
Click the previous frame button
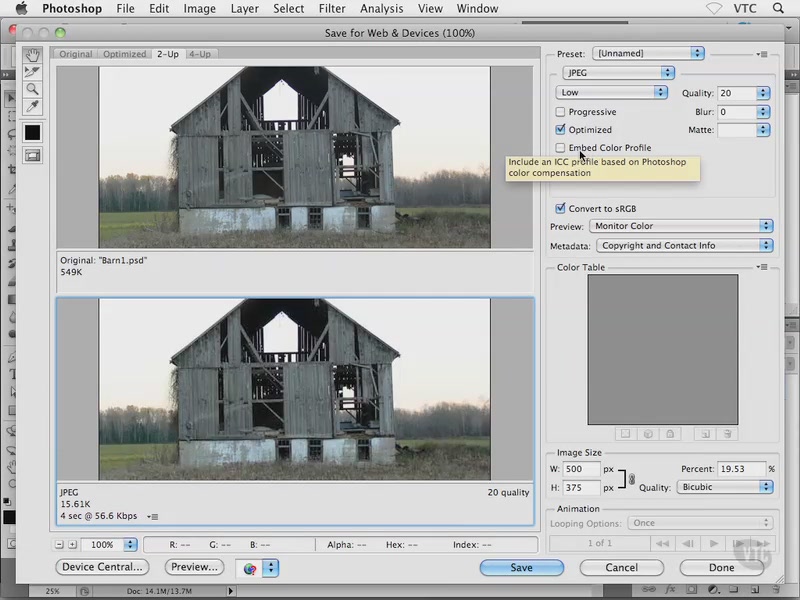[688, 543]
